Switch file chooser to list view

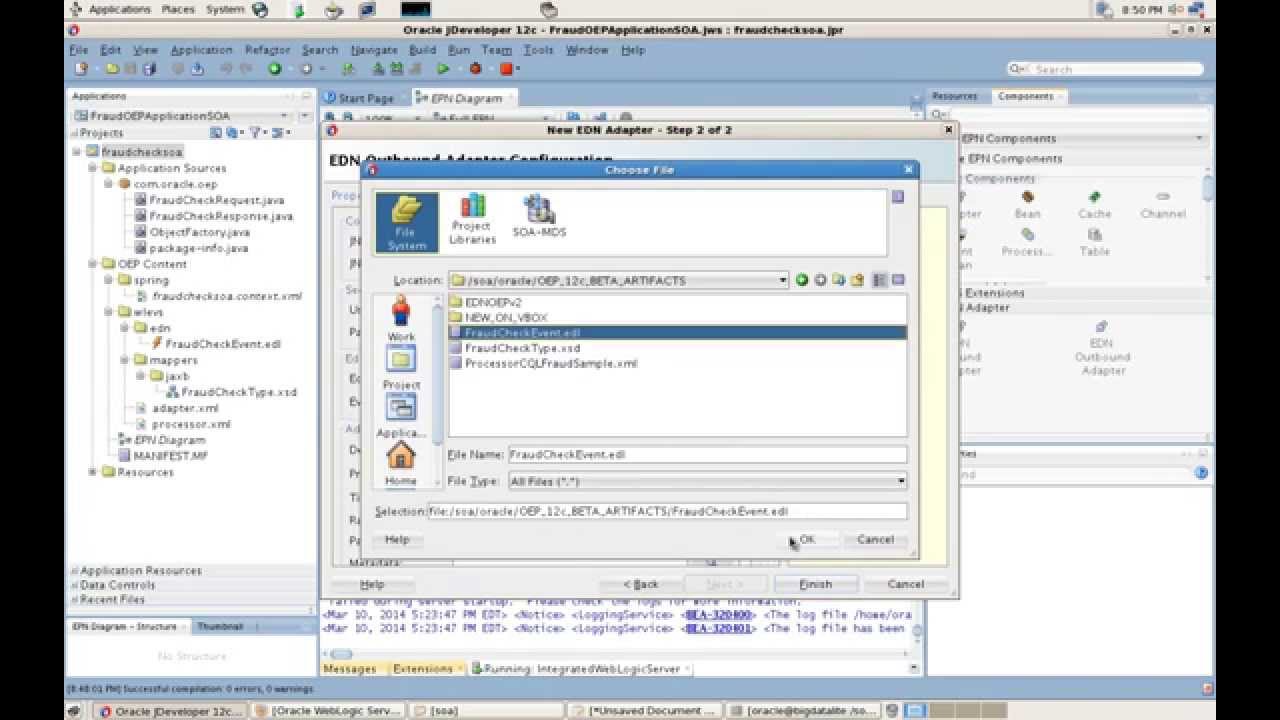pyautogui.click(x=880, y=281)
